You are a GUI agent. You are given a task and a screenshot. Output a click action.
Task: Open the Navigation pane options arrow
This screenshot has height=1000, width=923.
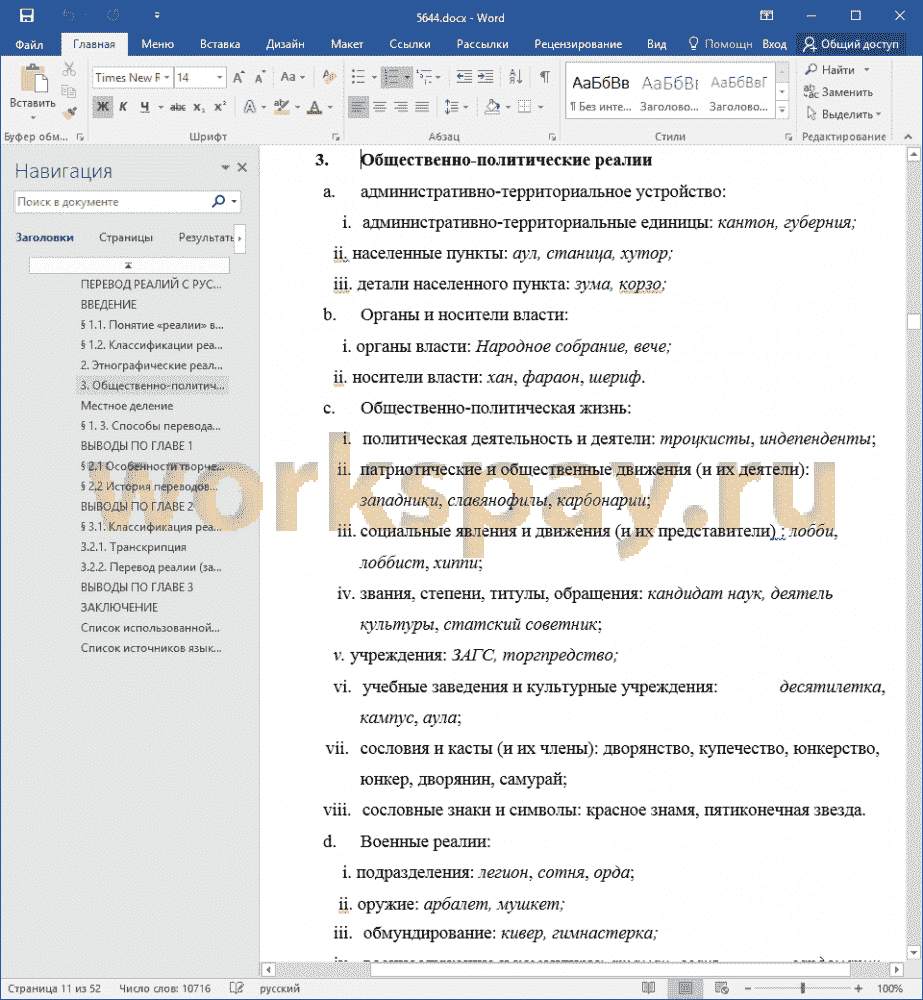click(x=225, y=167)
